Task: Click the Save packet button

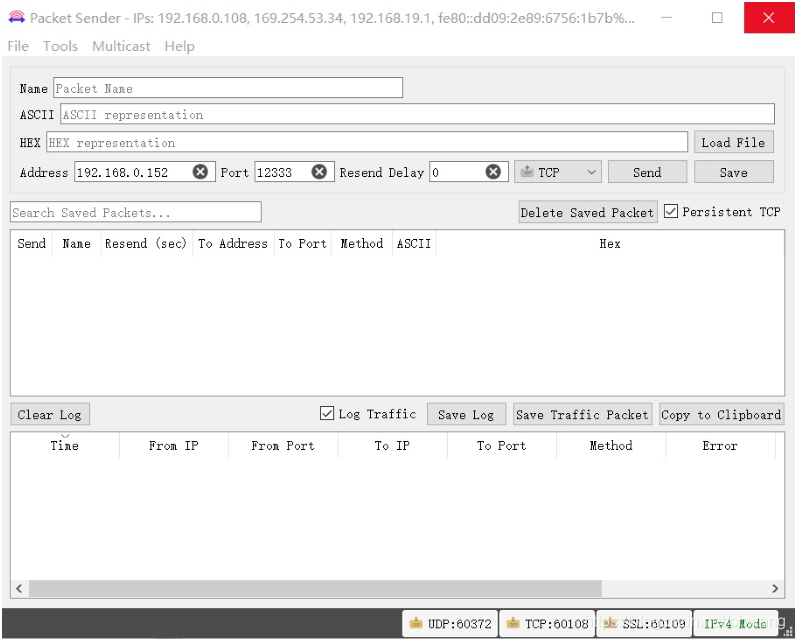Action: (734, 172)
